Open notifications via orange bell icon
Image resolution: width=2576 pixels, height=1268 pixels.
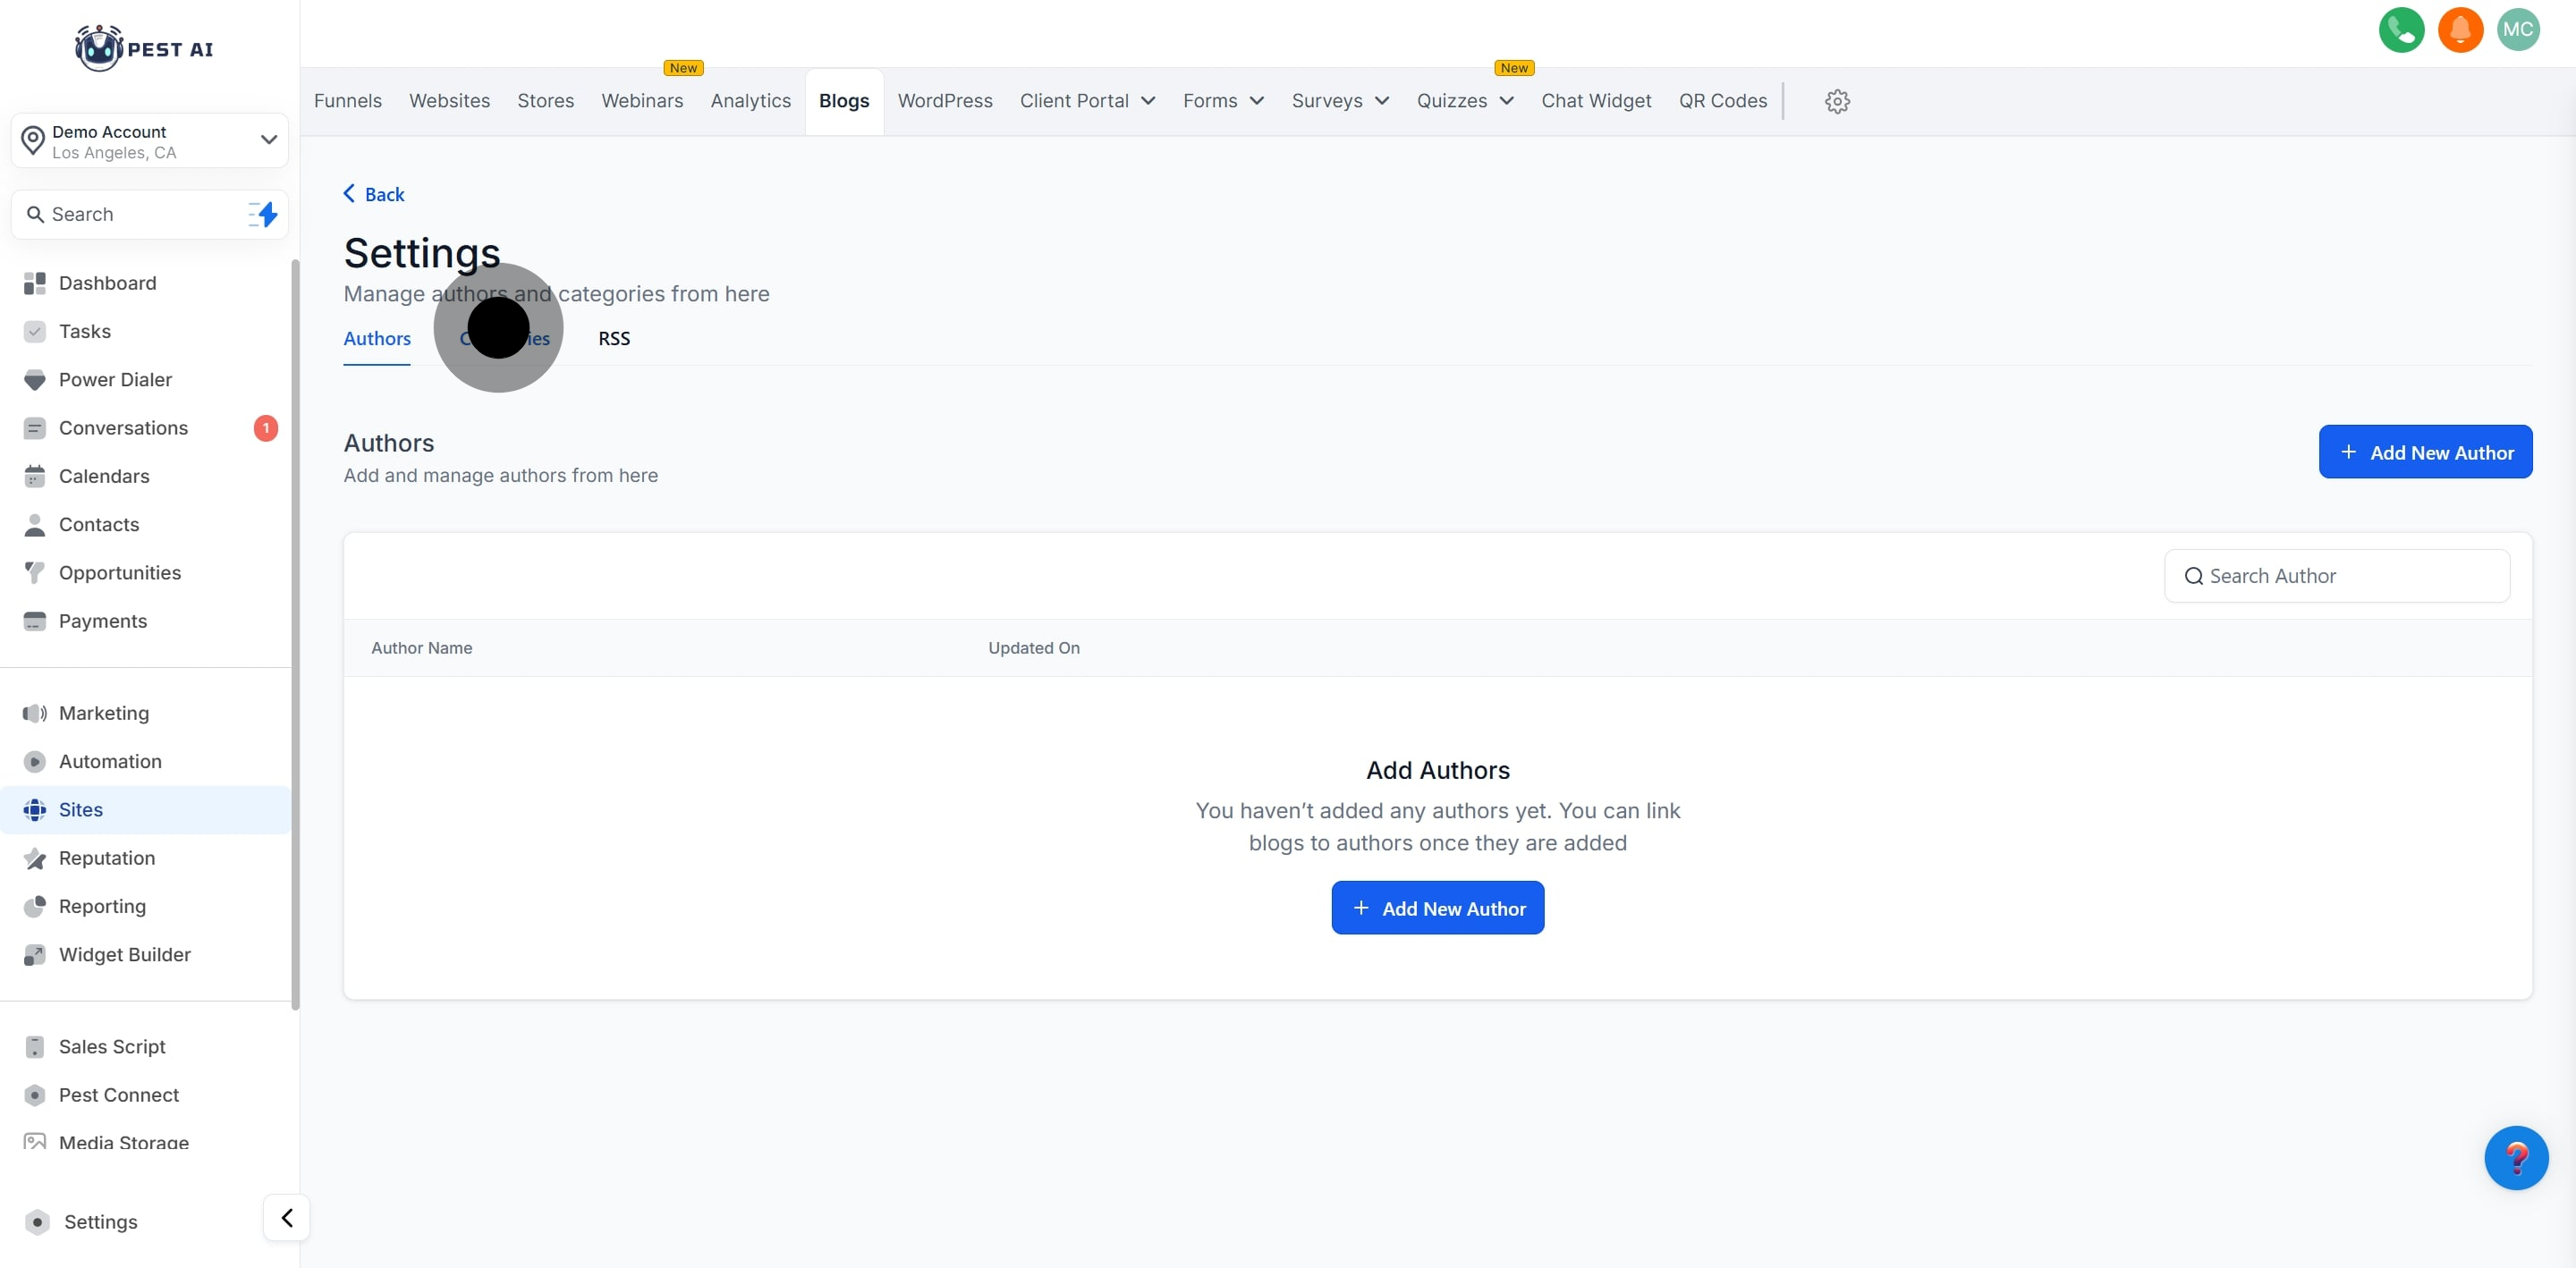point(2460,30)
